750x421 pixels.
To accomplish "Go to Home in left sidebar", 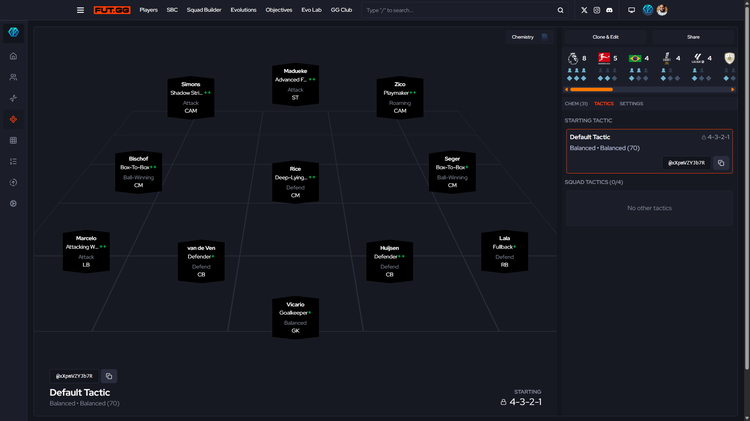I will click(13, 56).
